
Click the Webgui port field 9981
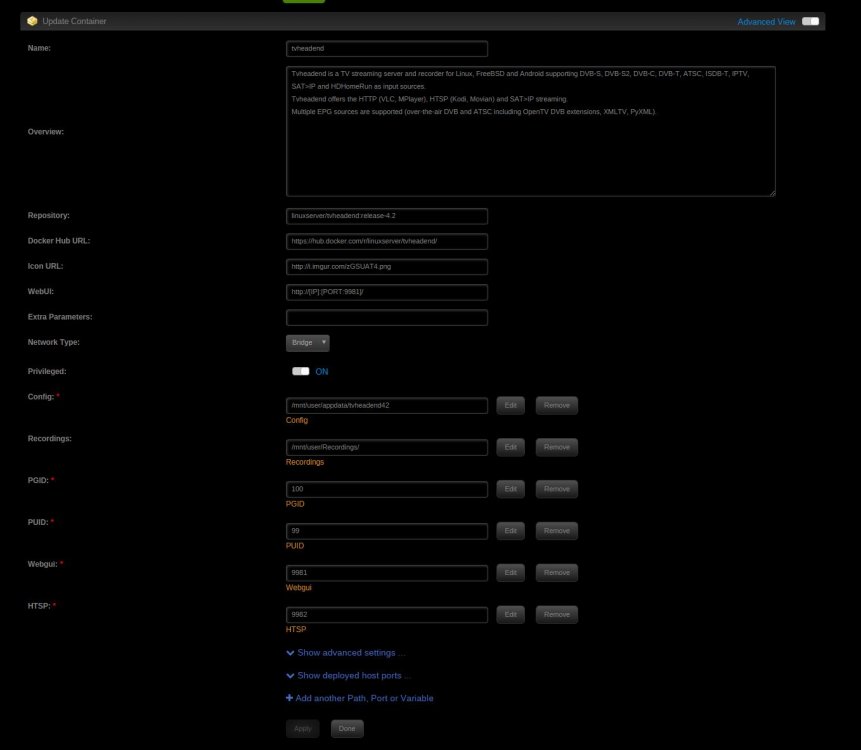click(387, 573)
